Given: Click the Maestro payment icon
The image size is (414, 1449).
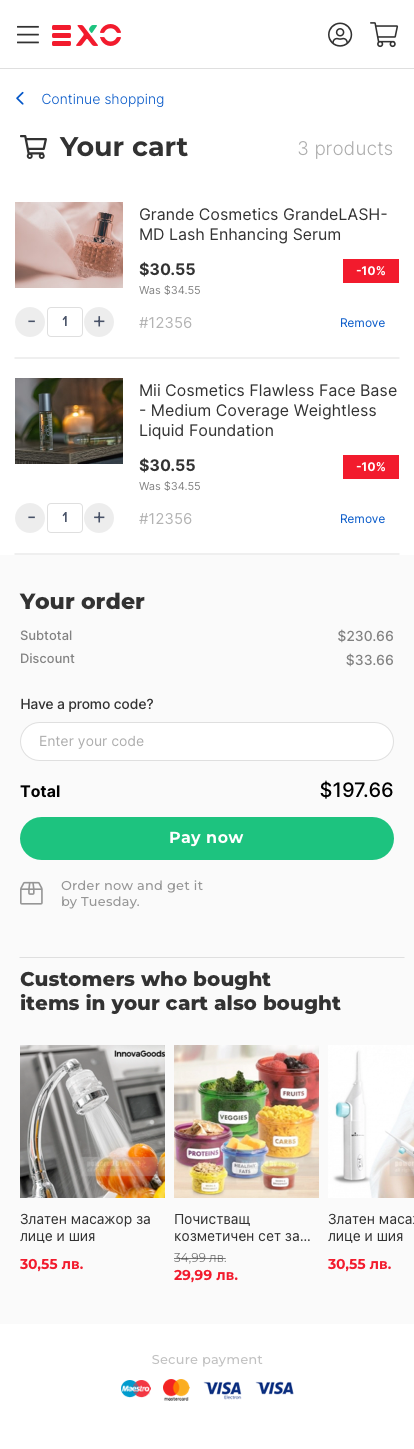Looking at the screenshot, I should (135, 1388).
